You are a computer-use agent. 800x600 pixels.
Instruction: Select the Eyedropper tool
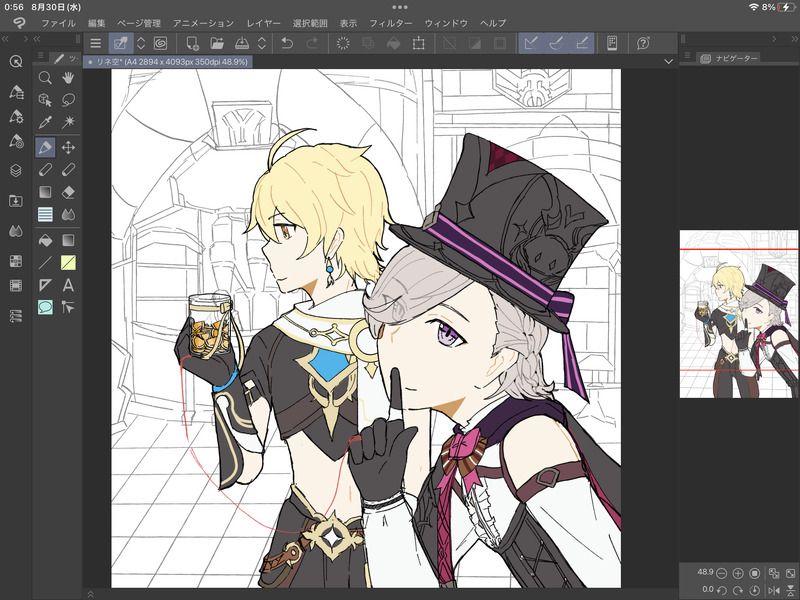coord(45,122)
